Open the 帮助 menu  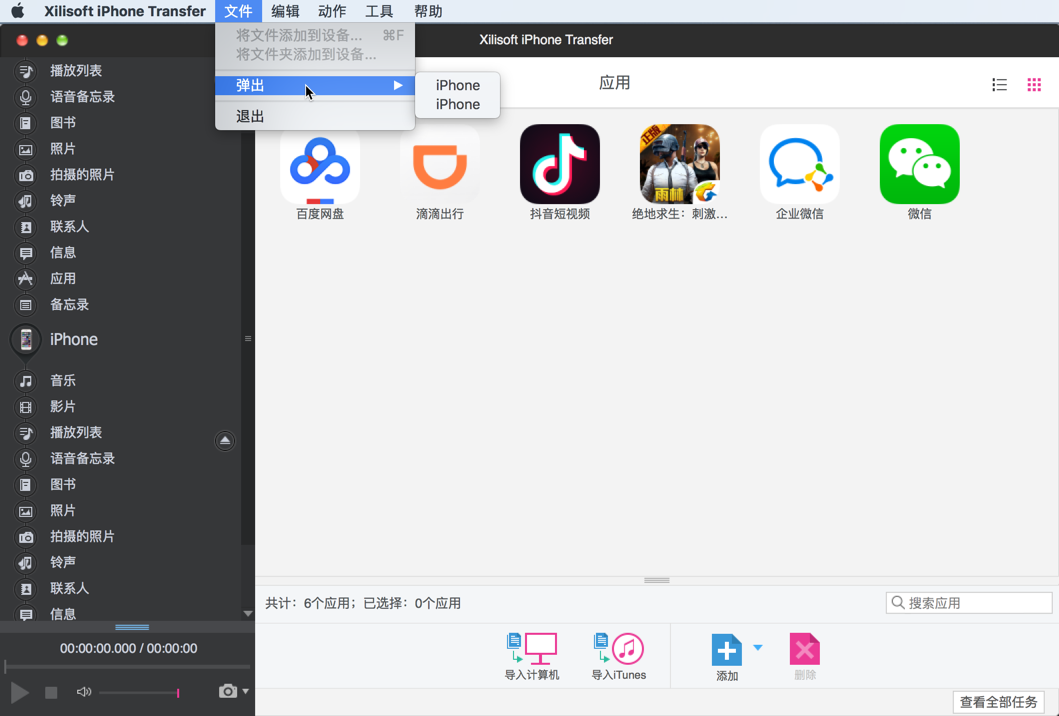[428, 11]
